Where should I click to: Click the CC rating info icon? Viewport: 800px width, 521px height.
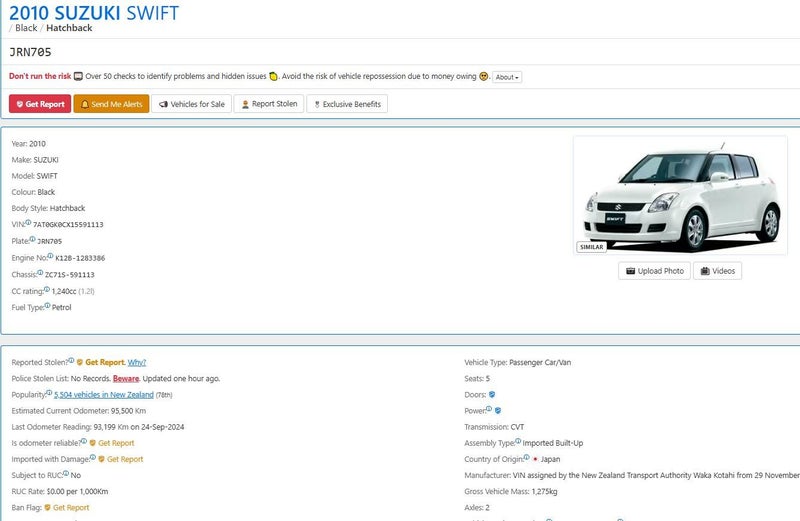point(47,289)
